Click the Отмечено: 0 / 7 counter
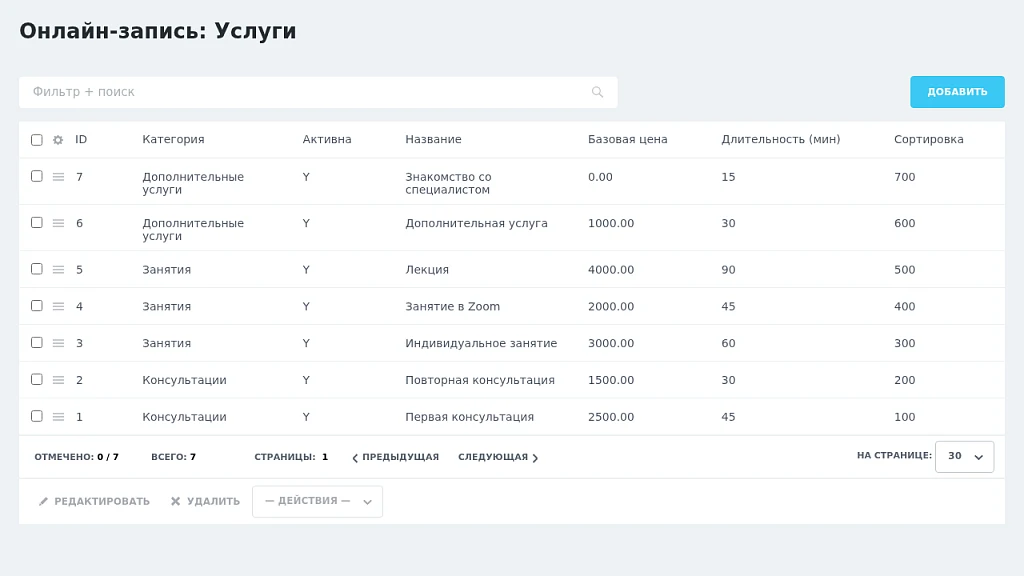The image size is (1024, 576). click(x=76, y=457)
